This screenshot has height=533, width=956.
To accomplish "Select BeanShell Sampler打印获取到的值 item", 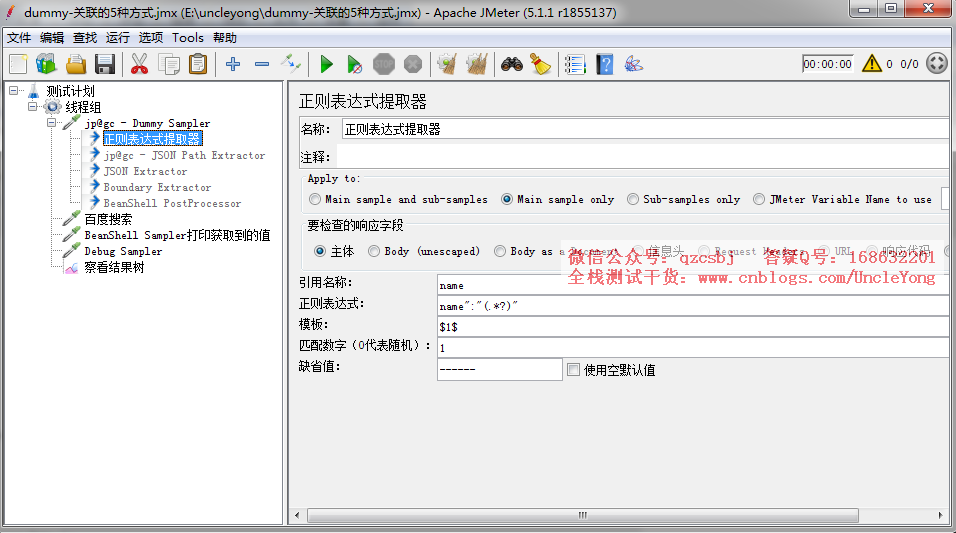I will (177, 235).
